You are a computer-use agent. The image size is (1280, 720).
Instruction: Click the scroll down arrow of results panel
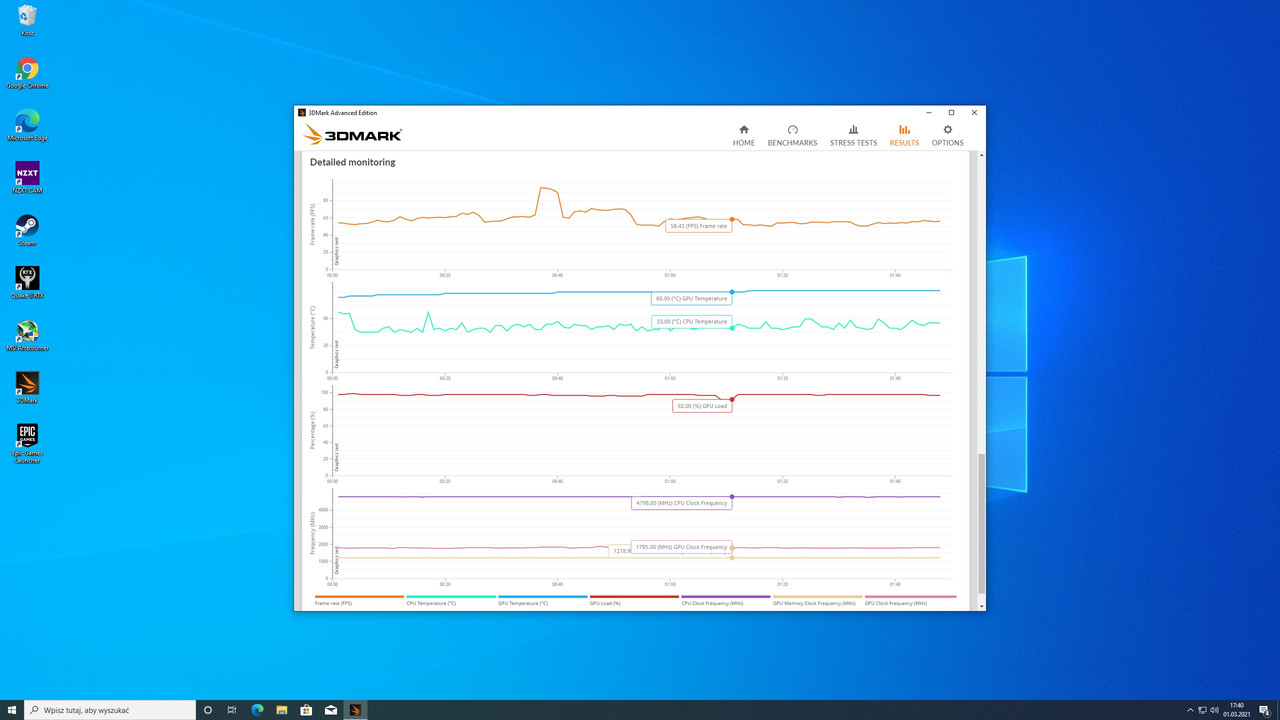pyautogui.click(x=982, y=606)
